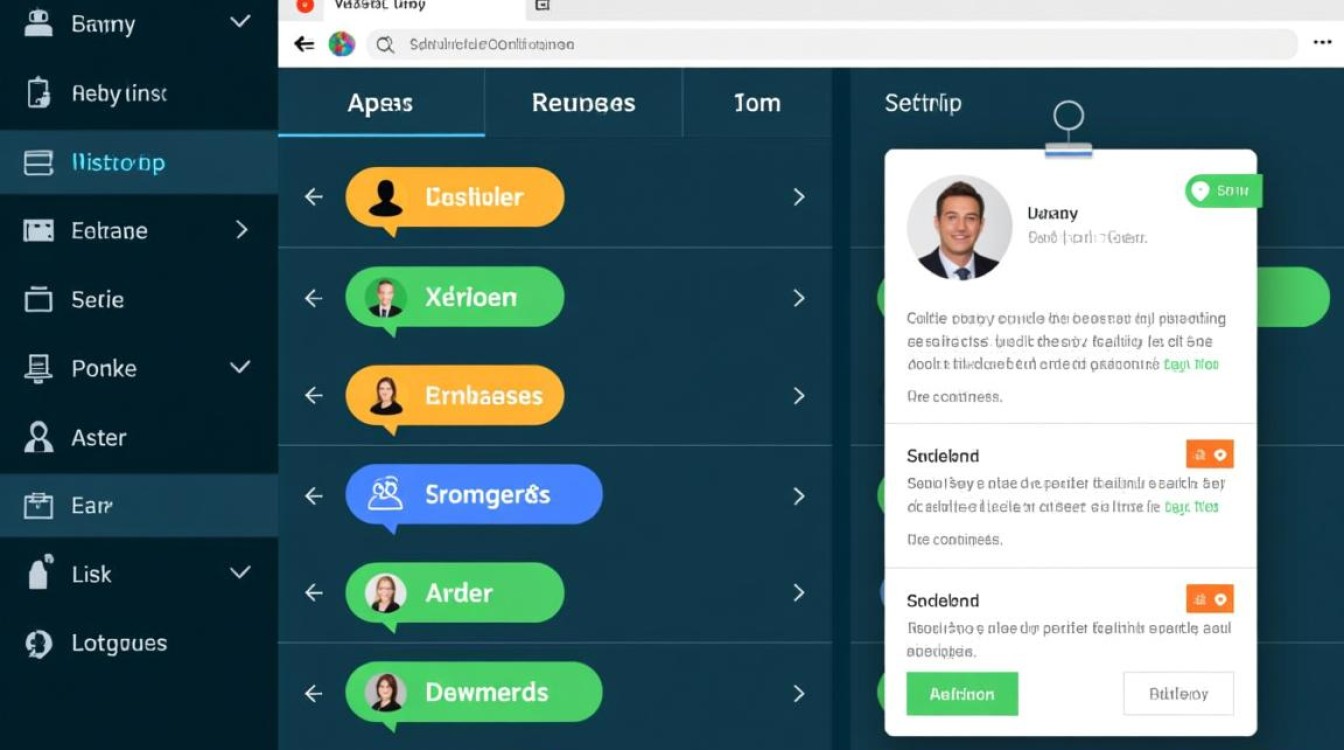Switch to the Reunges tab
Viewport: 1344px width, 750px height.
[583, 103]
